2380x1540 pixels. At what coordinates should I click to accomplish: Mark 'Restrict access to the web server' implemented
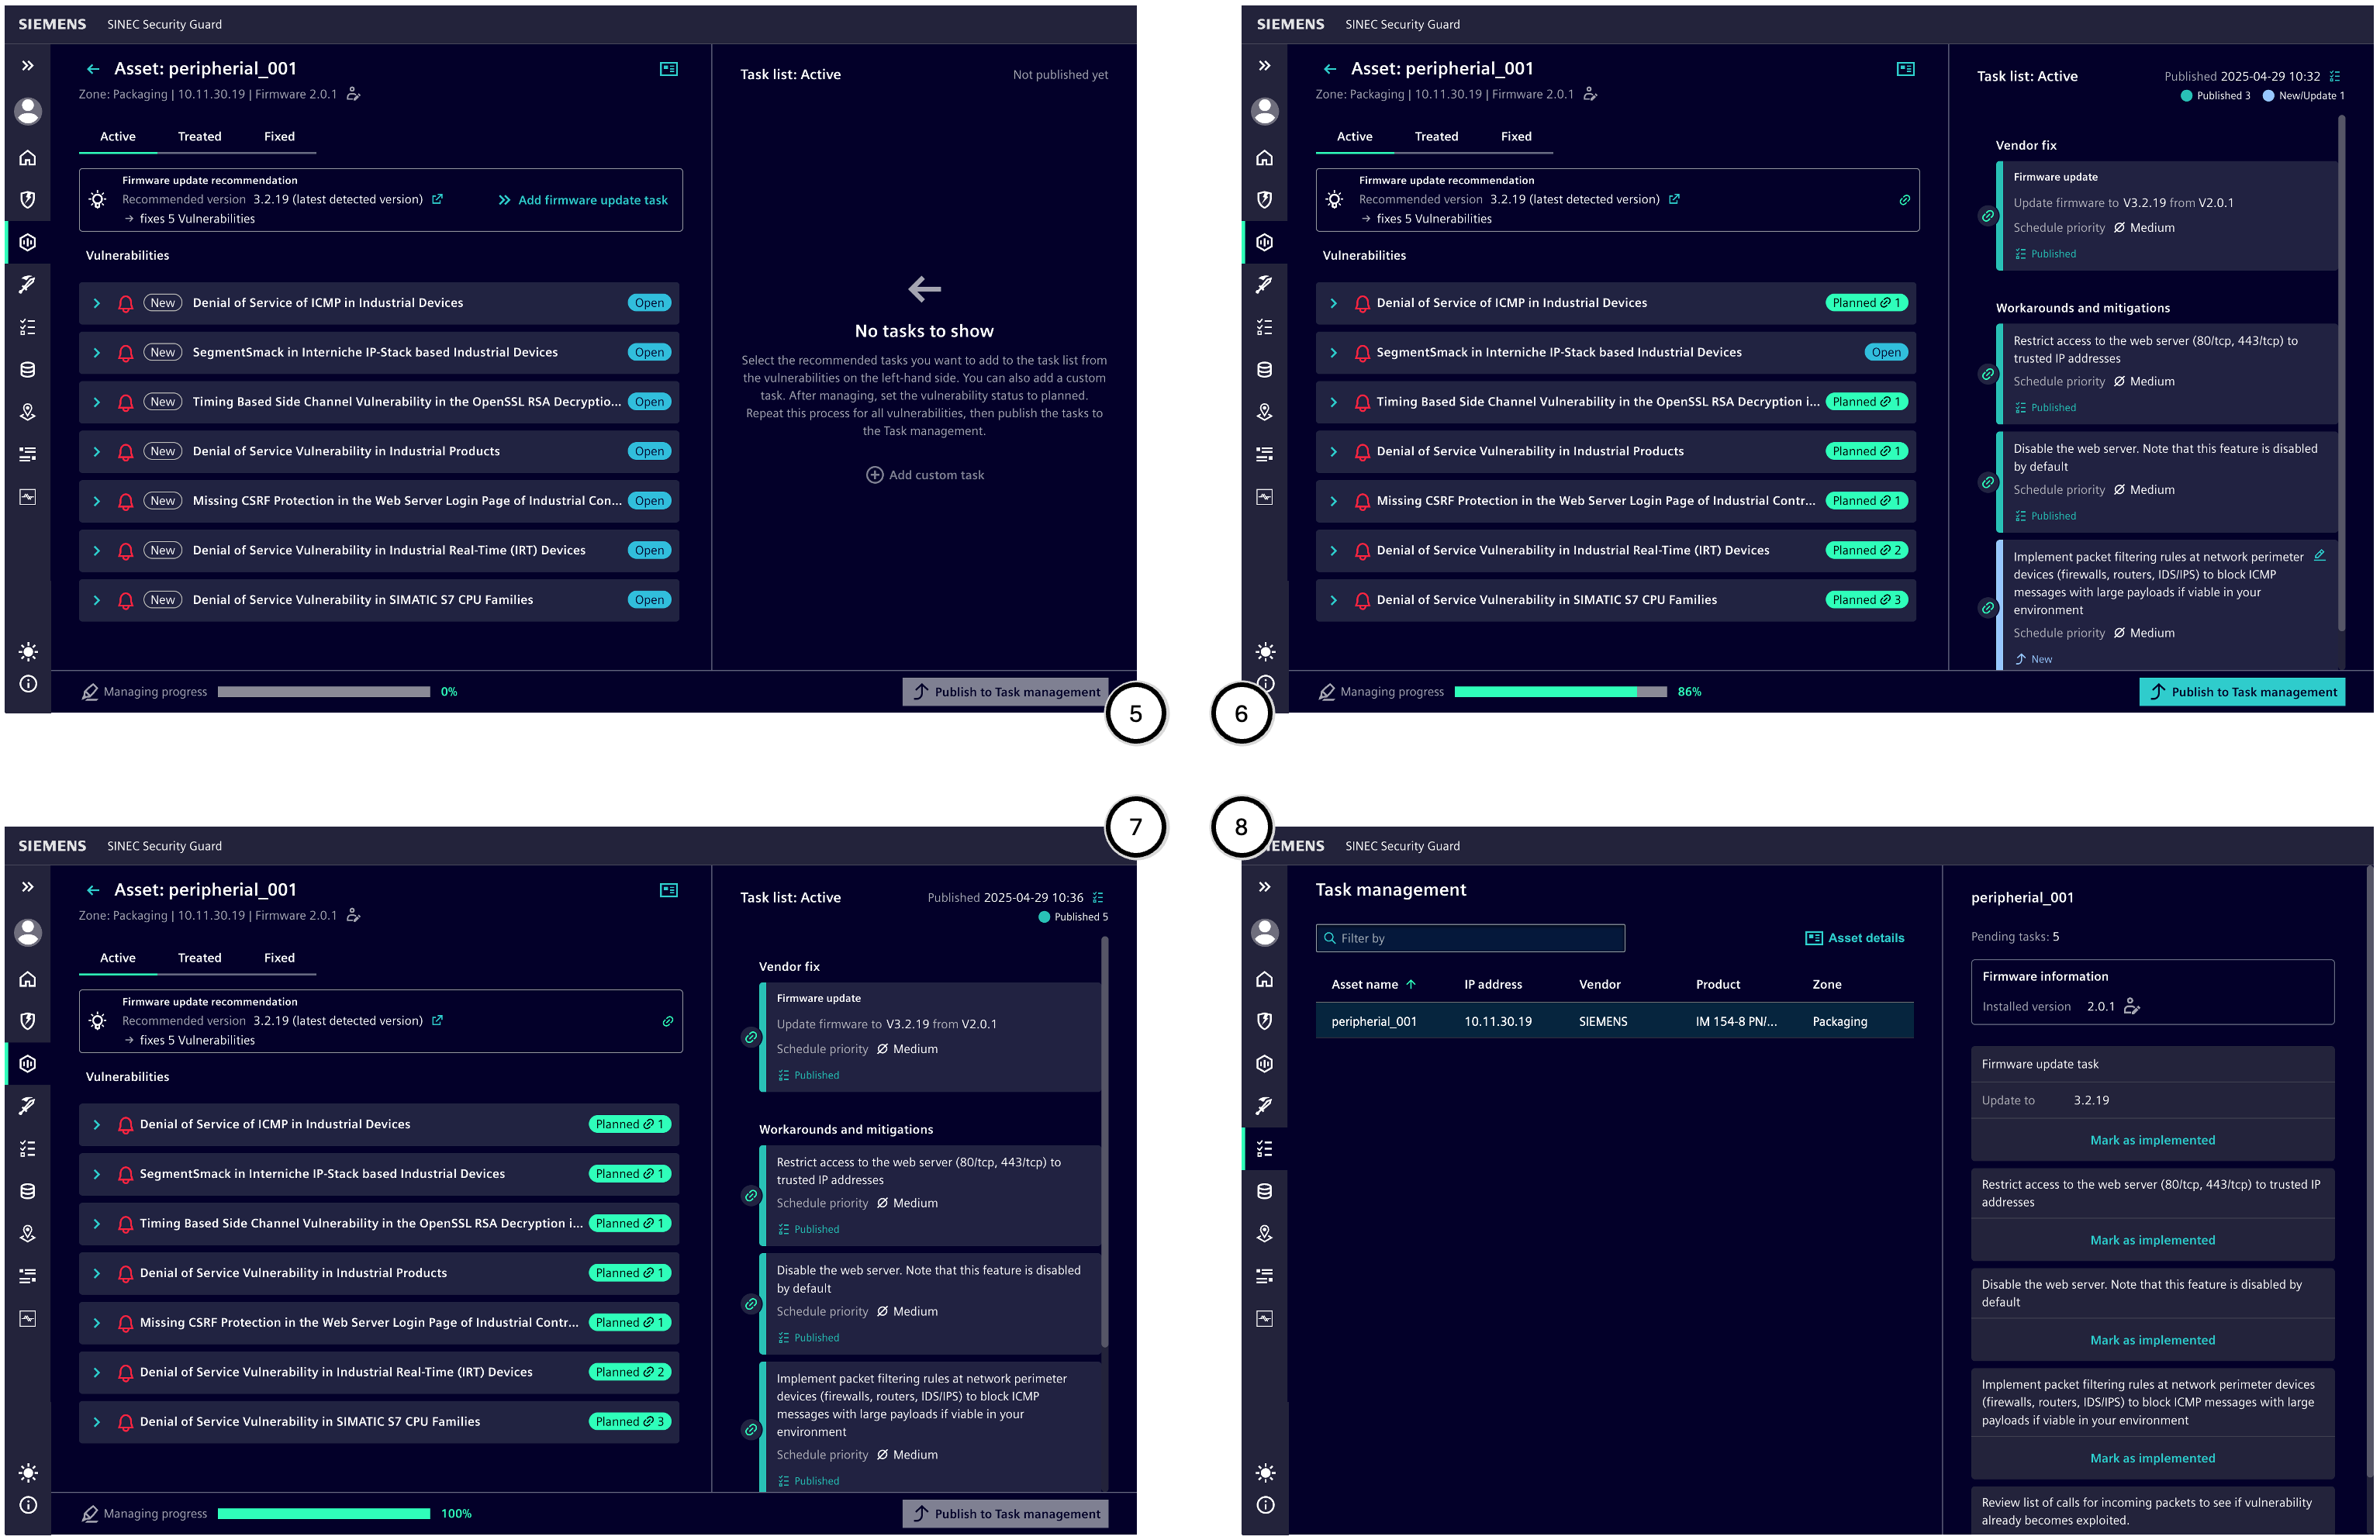[2152, 1241]
